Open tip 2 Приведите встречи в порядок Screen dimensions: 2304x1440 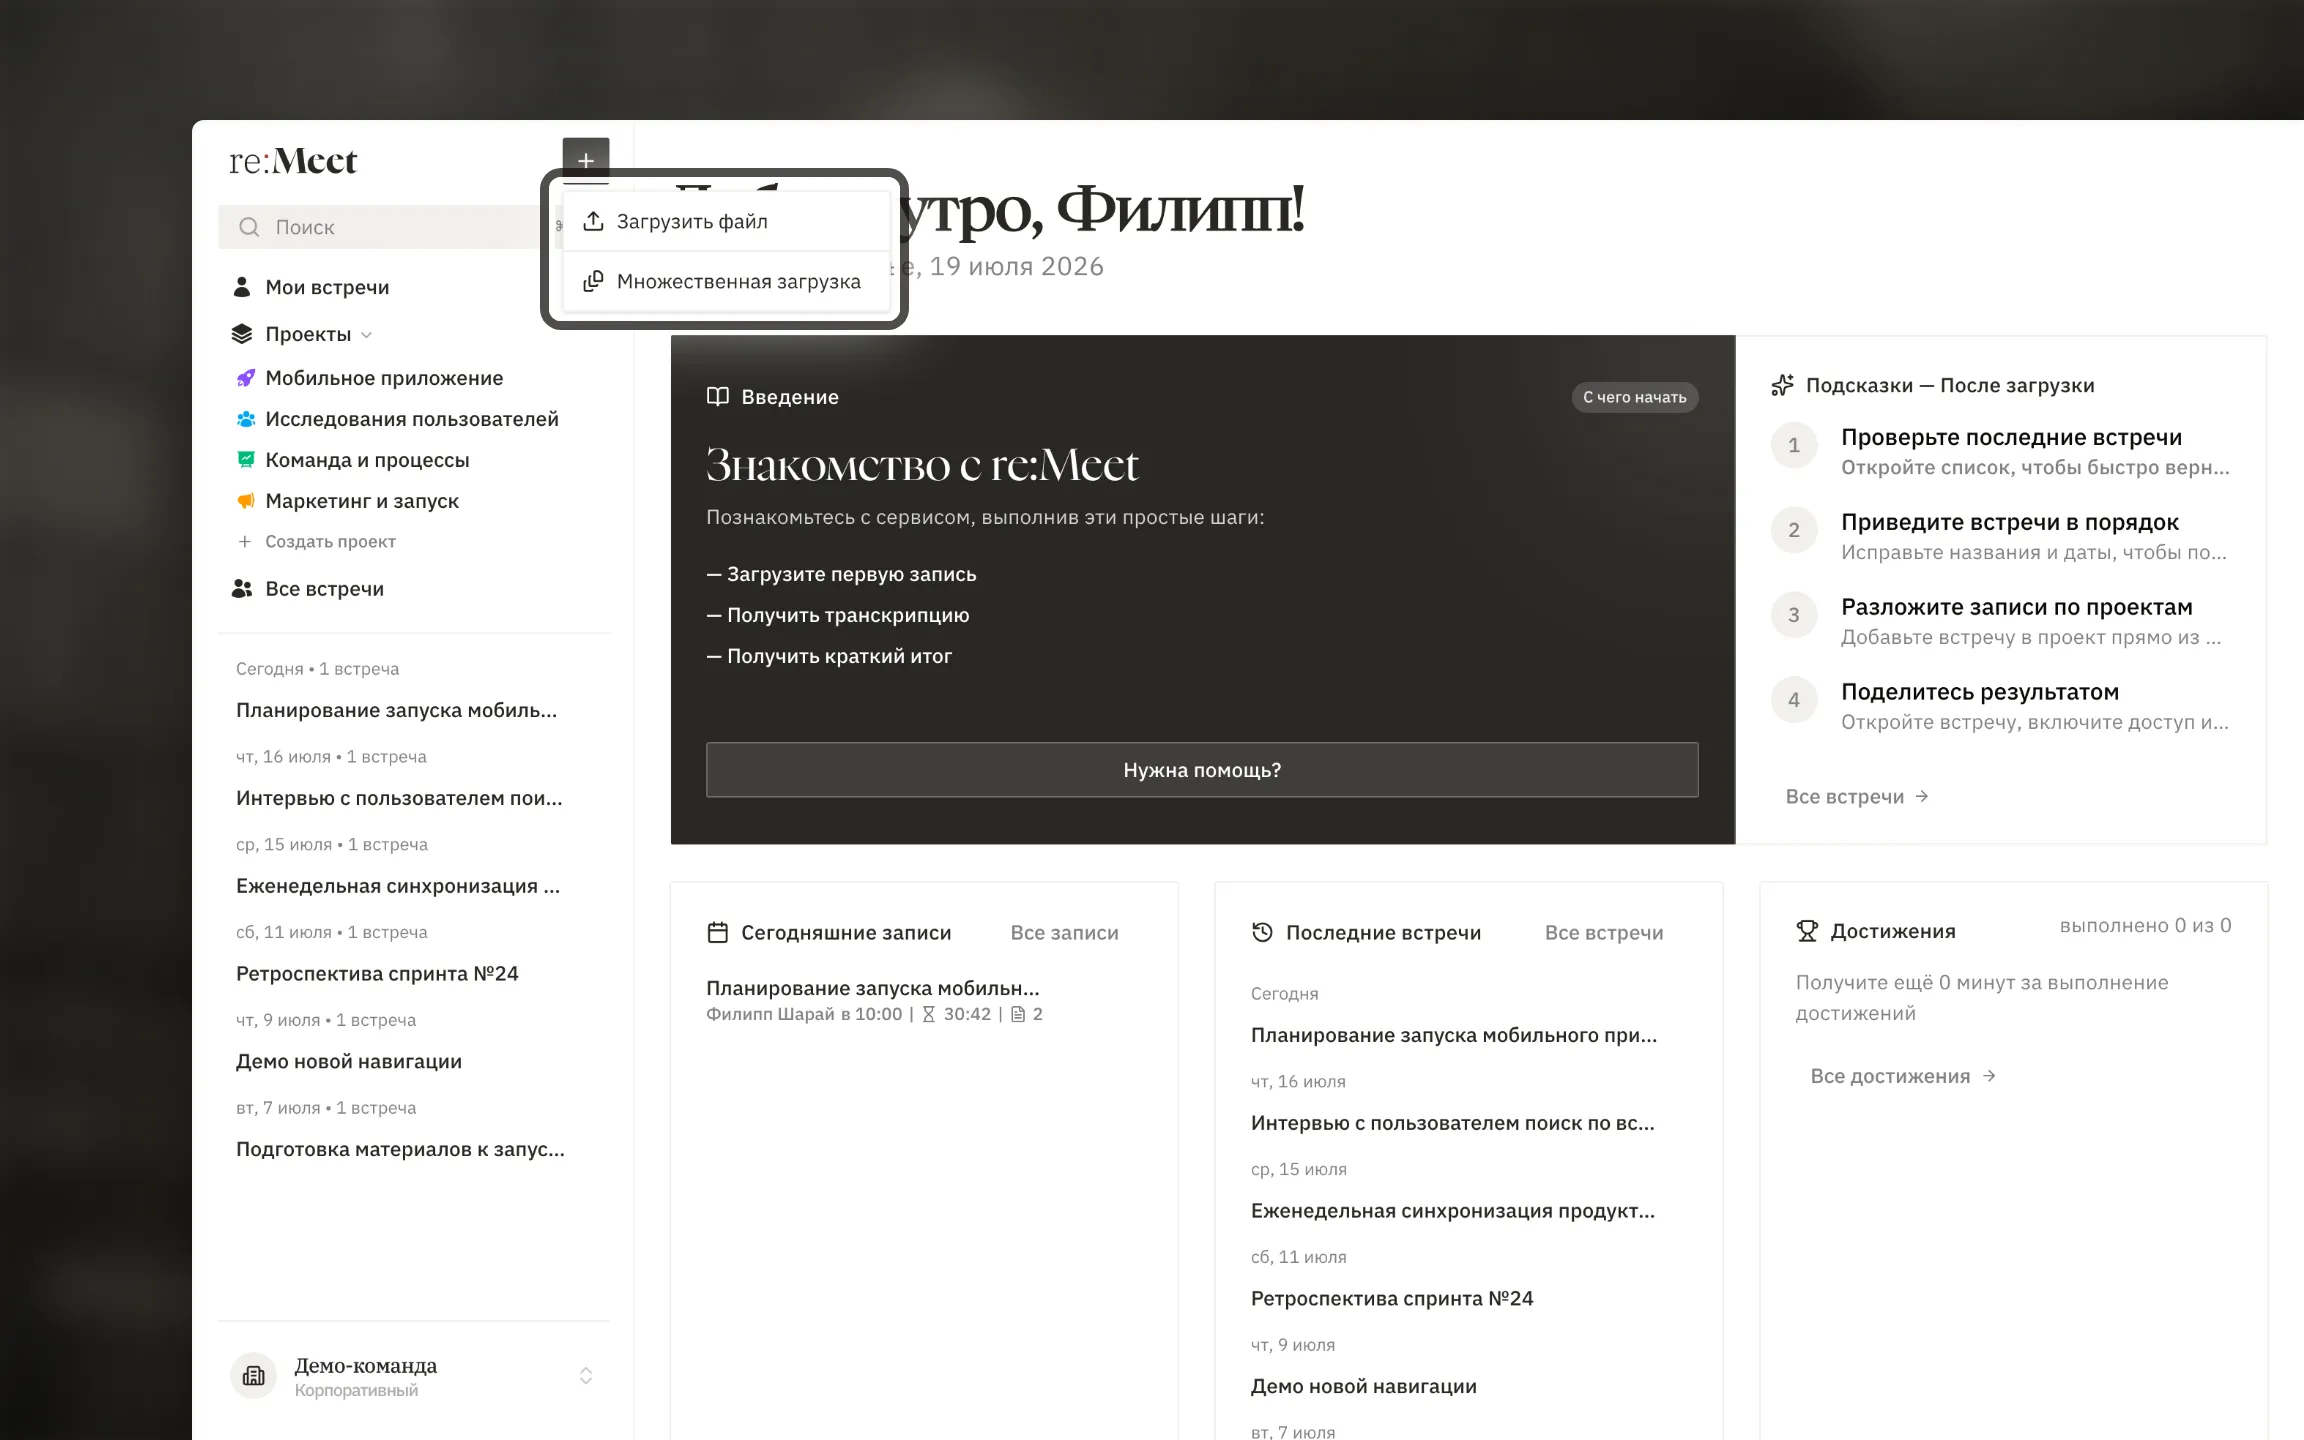click(2010, 522)
